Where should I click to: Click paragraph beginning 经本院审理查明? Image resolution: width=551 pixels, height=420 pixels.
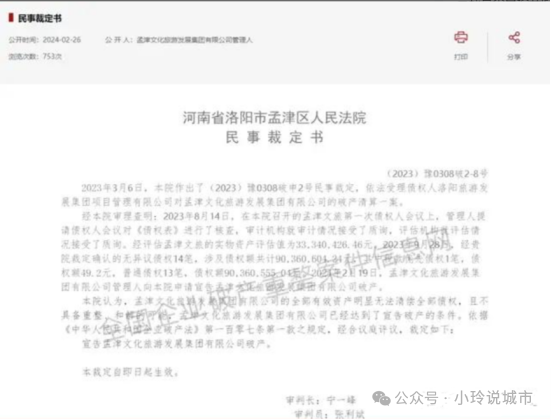point(274,252)
